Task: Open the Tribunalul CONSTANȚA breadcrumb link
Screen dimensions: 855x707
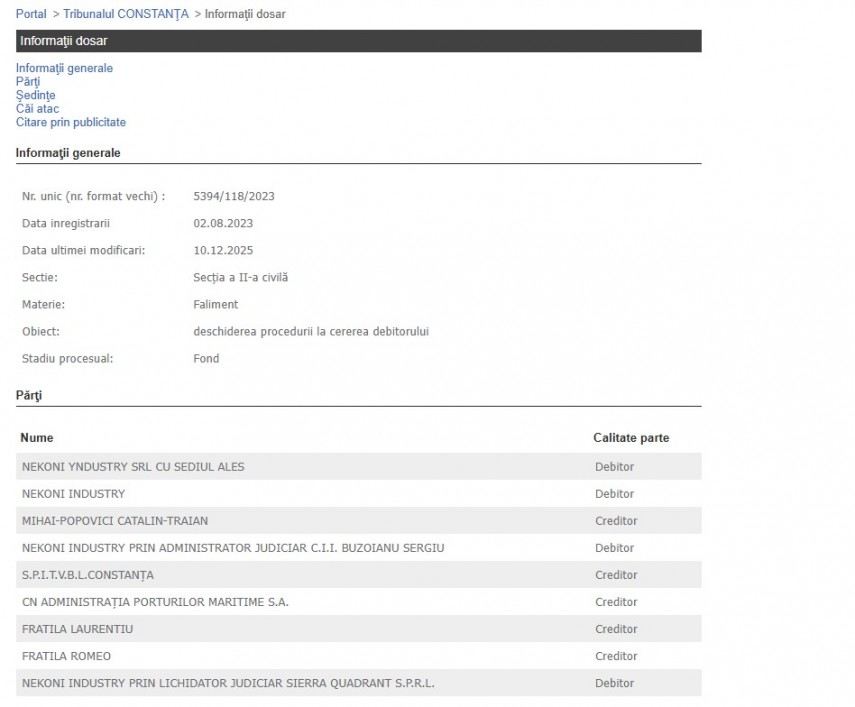Action: tap(125, 14)
